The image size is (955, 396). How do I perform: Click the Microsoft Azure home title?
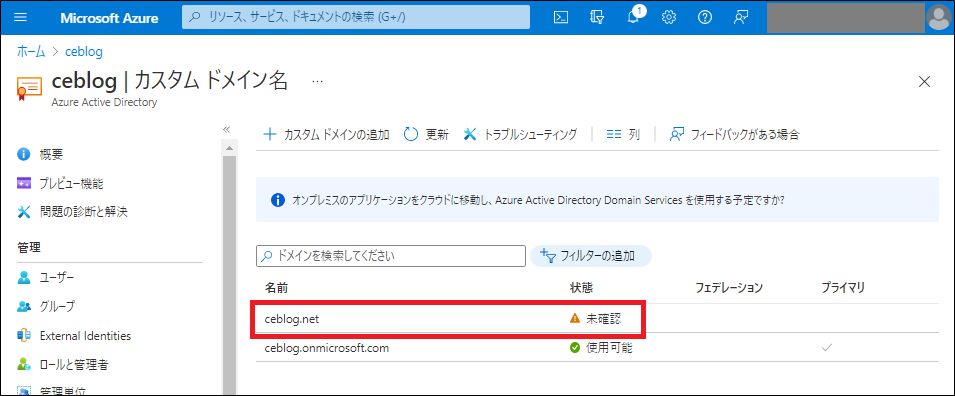[109, 18]
